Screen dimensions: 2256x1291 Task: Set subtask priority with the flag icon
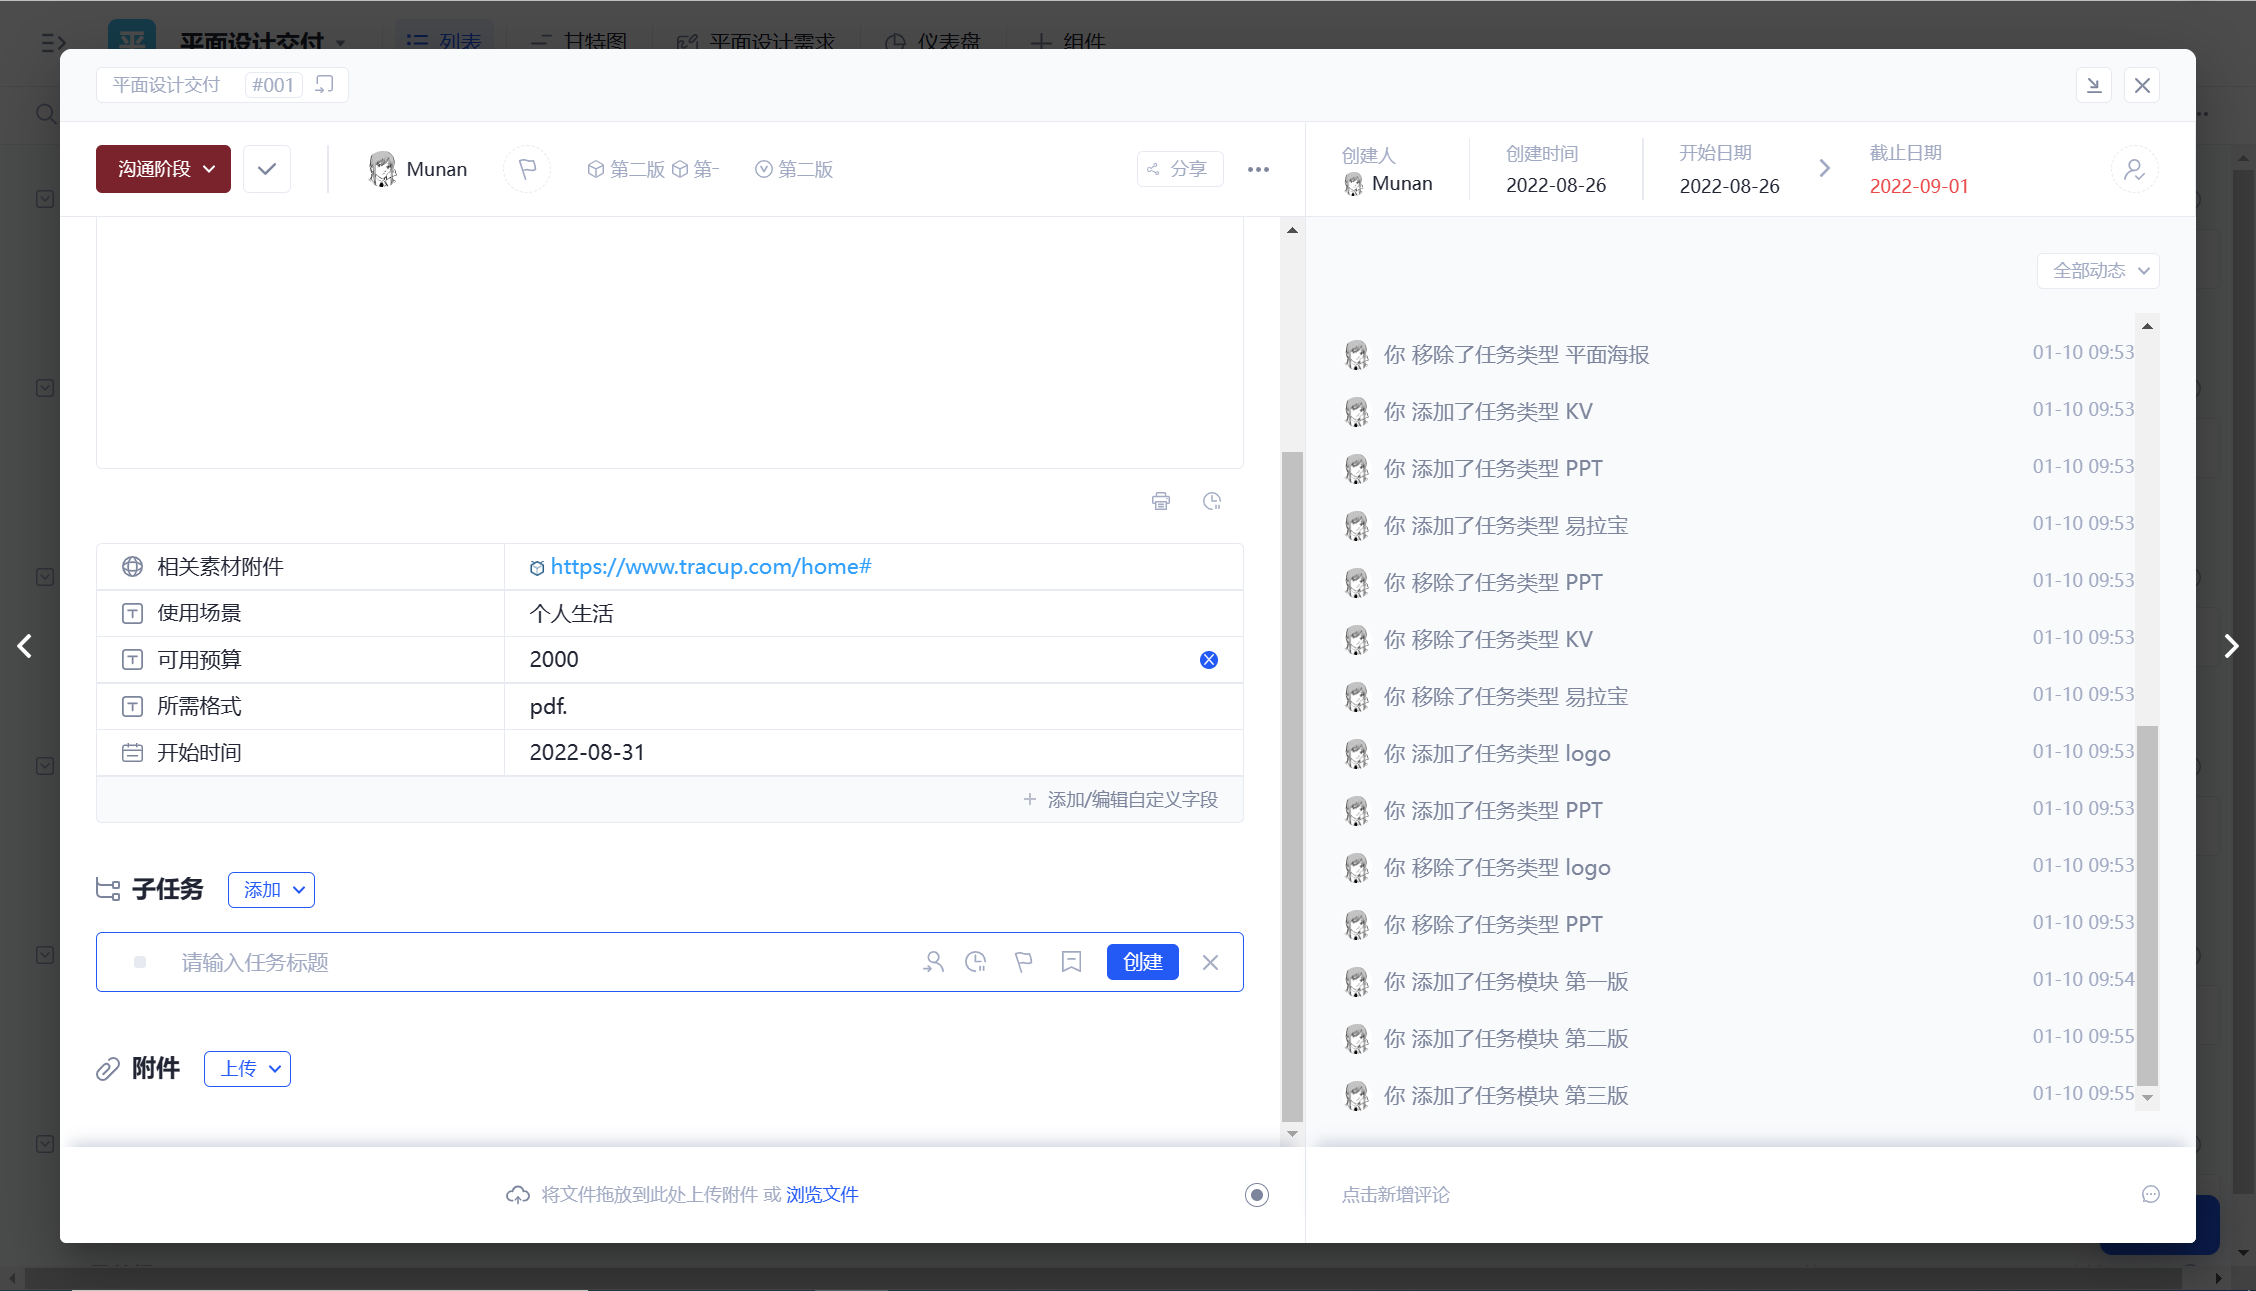point(1023,962)
